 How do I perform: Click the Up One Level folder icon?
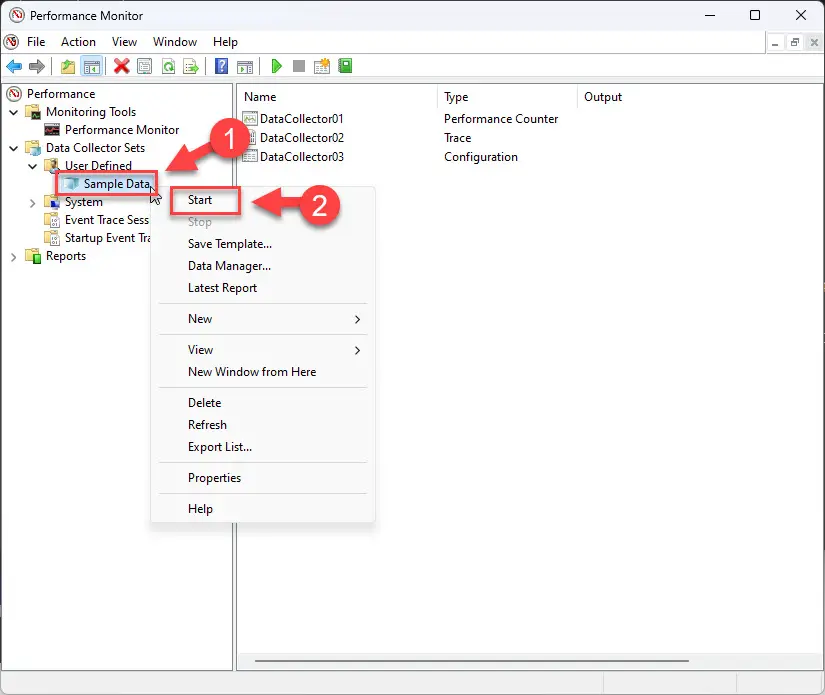click(x=68, y=66)
